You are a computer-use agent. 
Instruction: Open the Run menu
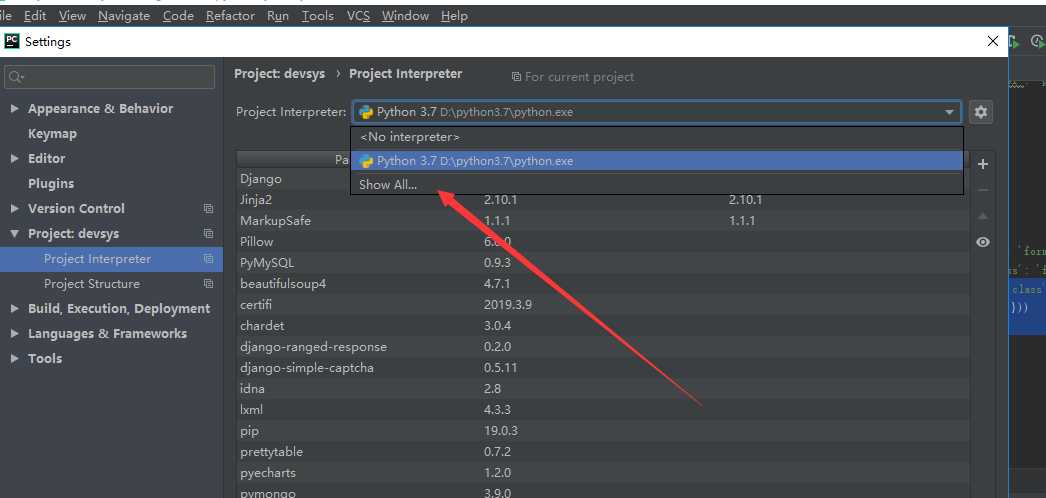(x=278, y=15)
